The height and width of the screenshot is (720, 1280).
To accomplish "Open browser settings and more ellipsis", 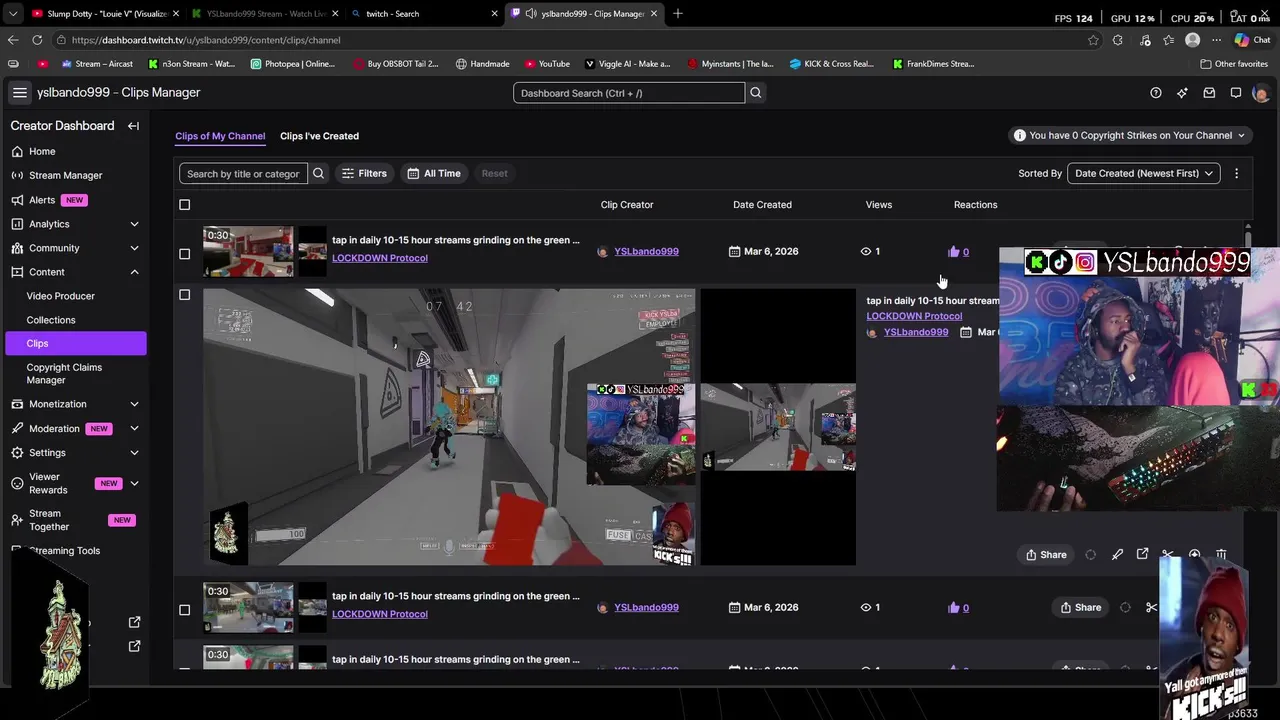I will (1216, 40).
